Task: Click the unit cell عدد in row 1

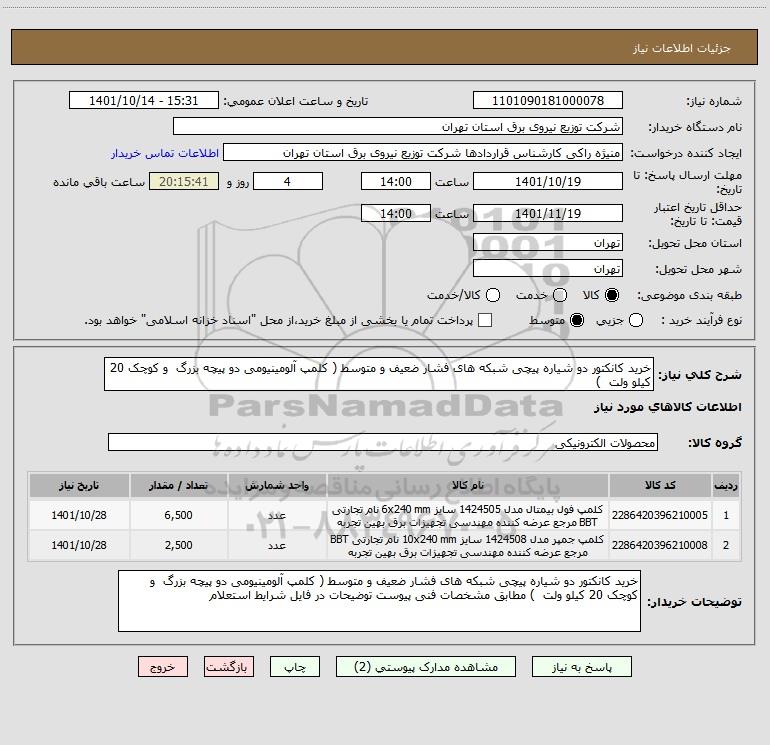Action: pyautogui.click(x=277, y=515)
